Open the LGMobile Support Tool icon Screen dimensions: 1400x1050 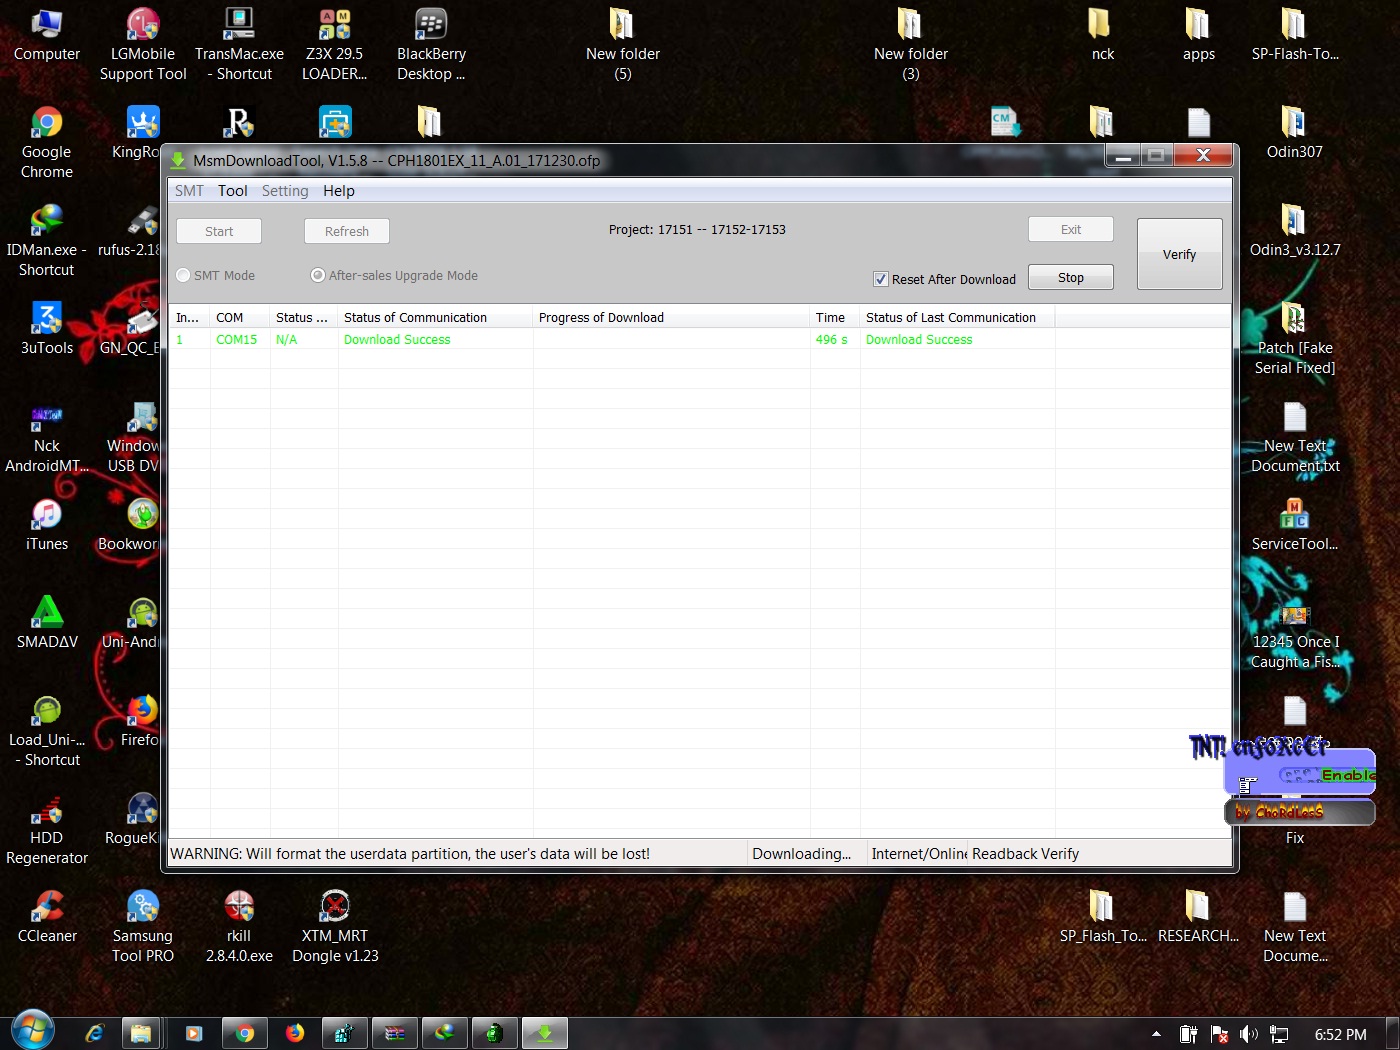pyautogui.click(x=143, y=45)
